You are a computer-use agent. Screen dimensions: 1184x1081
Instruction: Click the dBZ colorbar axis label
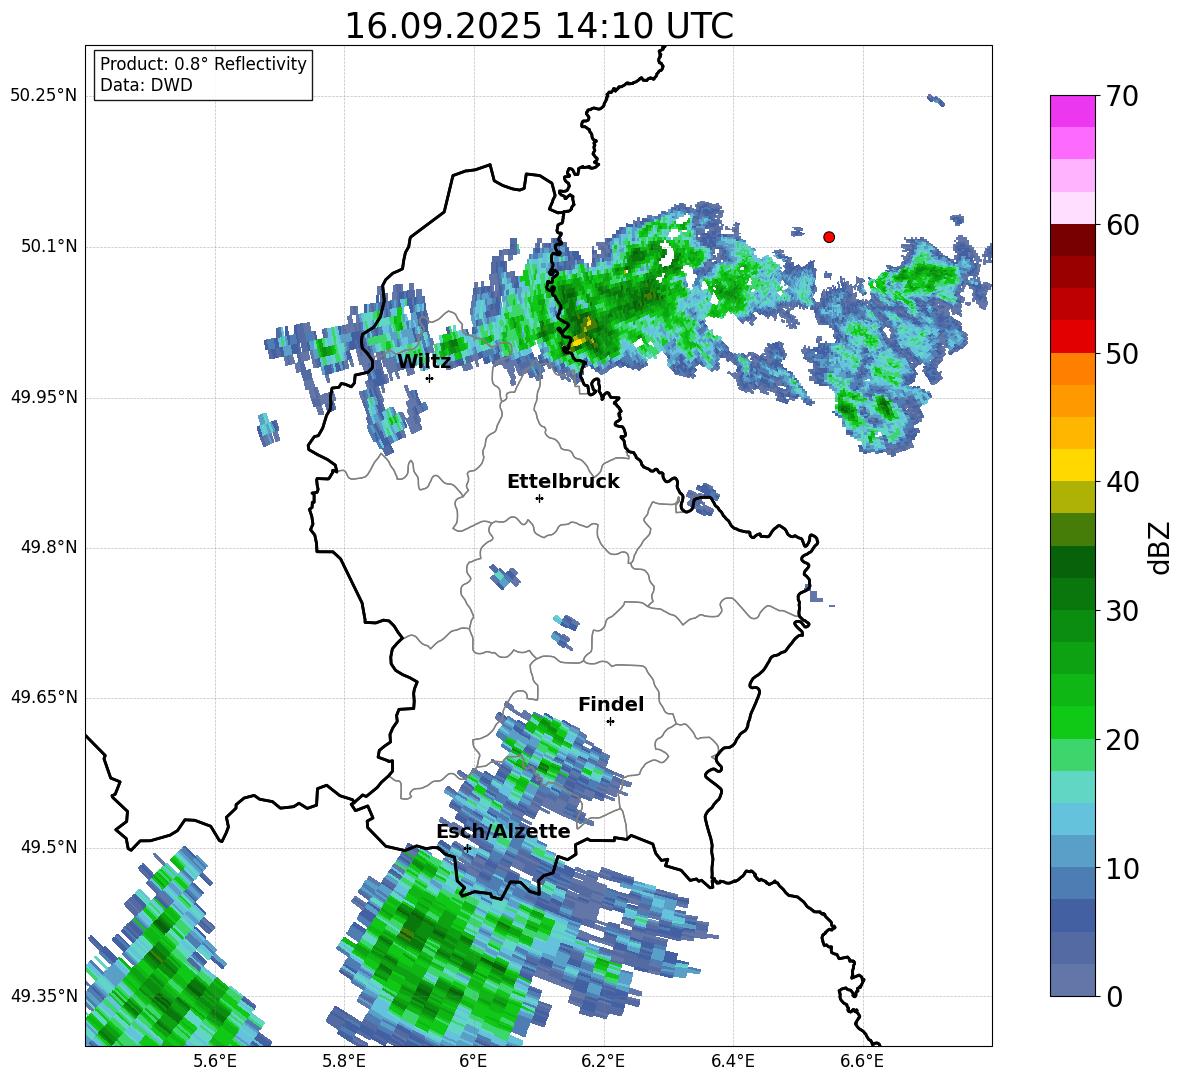coord(1158,547)
